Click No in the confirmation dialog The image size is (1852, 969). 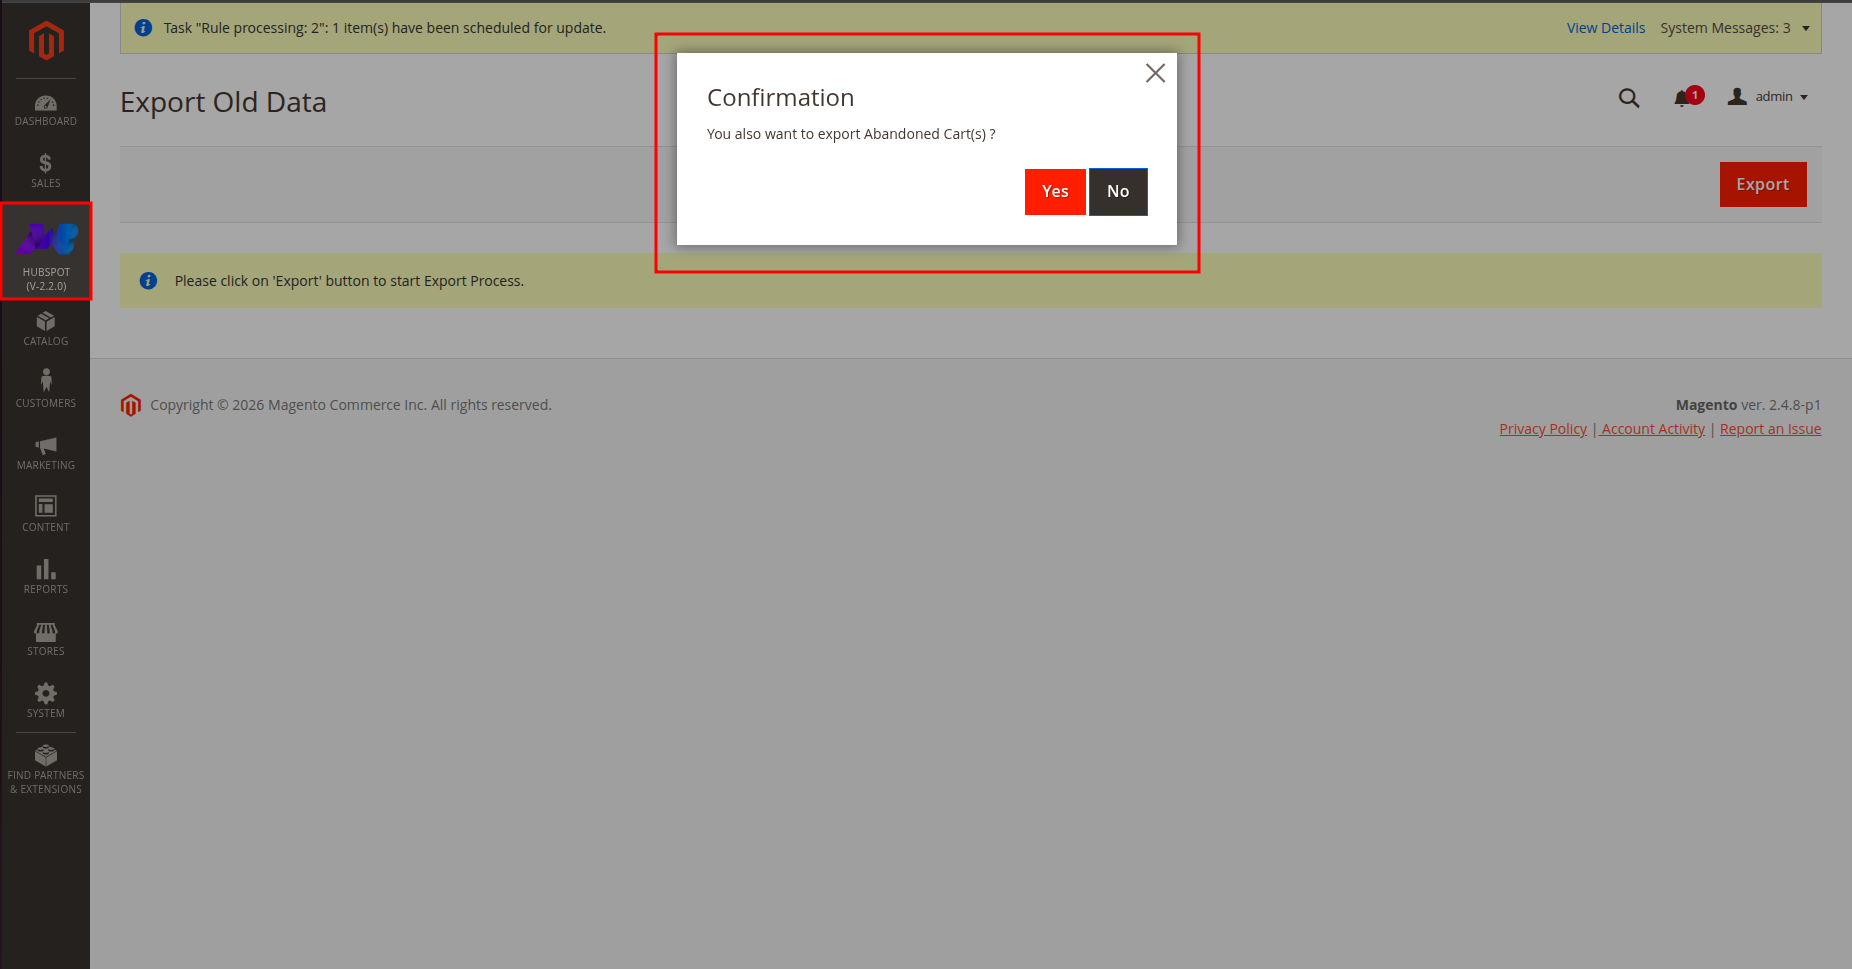[x=1118, y=192]
